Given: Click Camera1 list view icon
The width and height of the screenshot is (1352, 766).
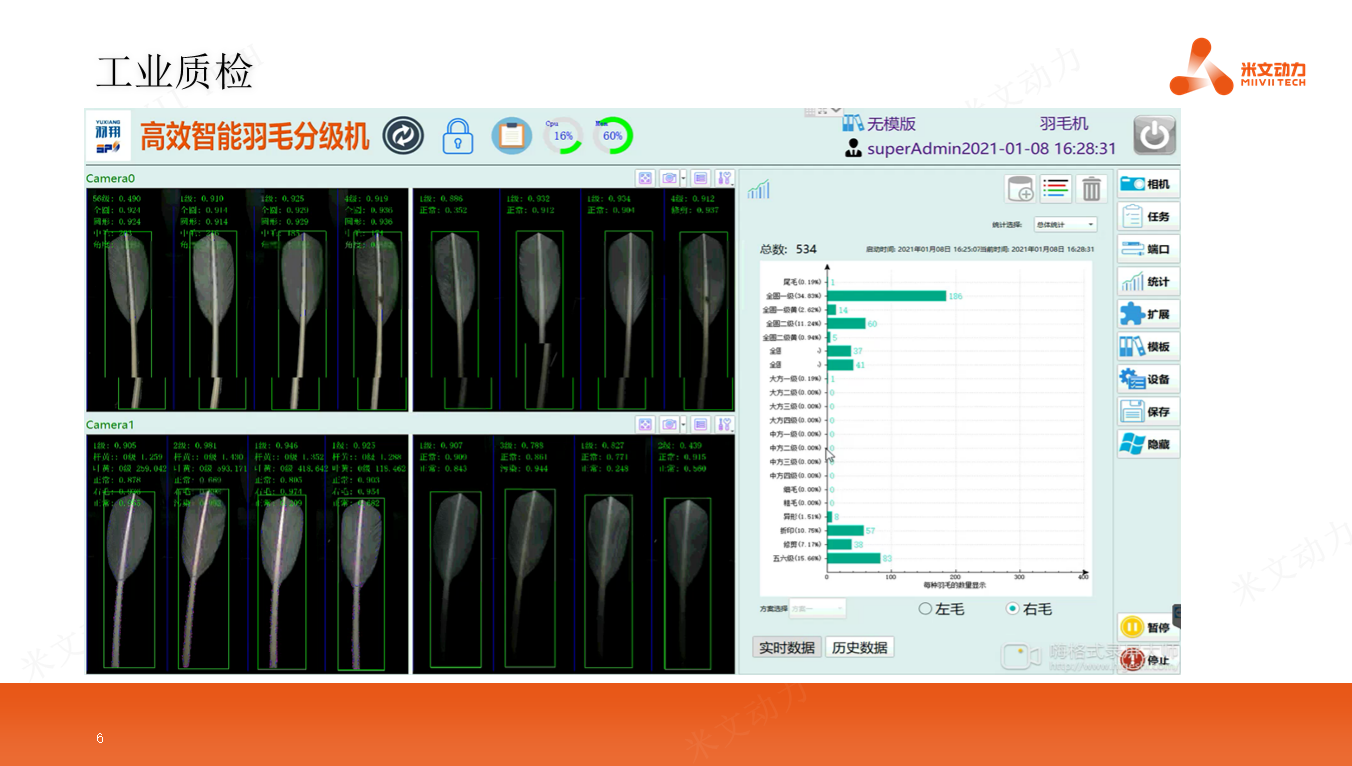Looking at the screenshot, I should [x=700, y=425].
